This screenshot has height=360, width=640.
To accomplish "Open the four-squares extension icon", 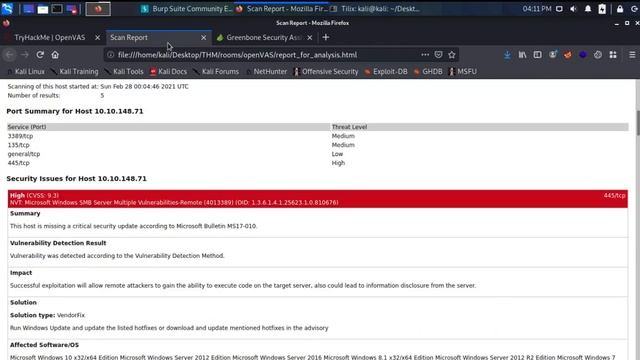I will click(613, 55).
